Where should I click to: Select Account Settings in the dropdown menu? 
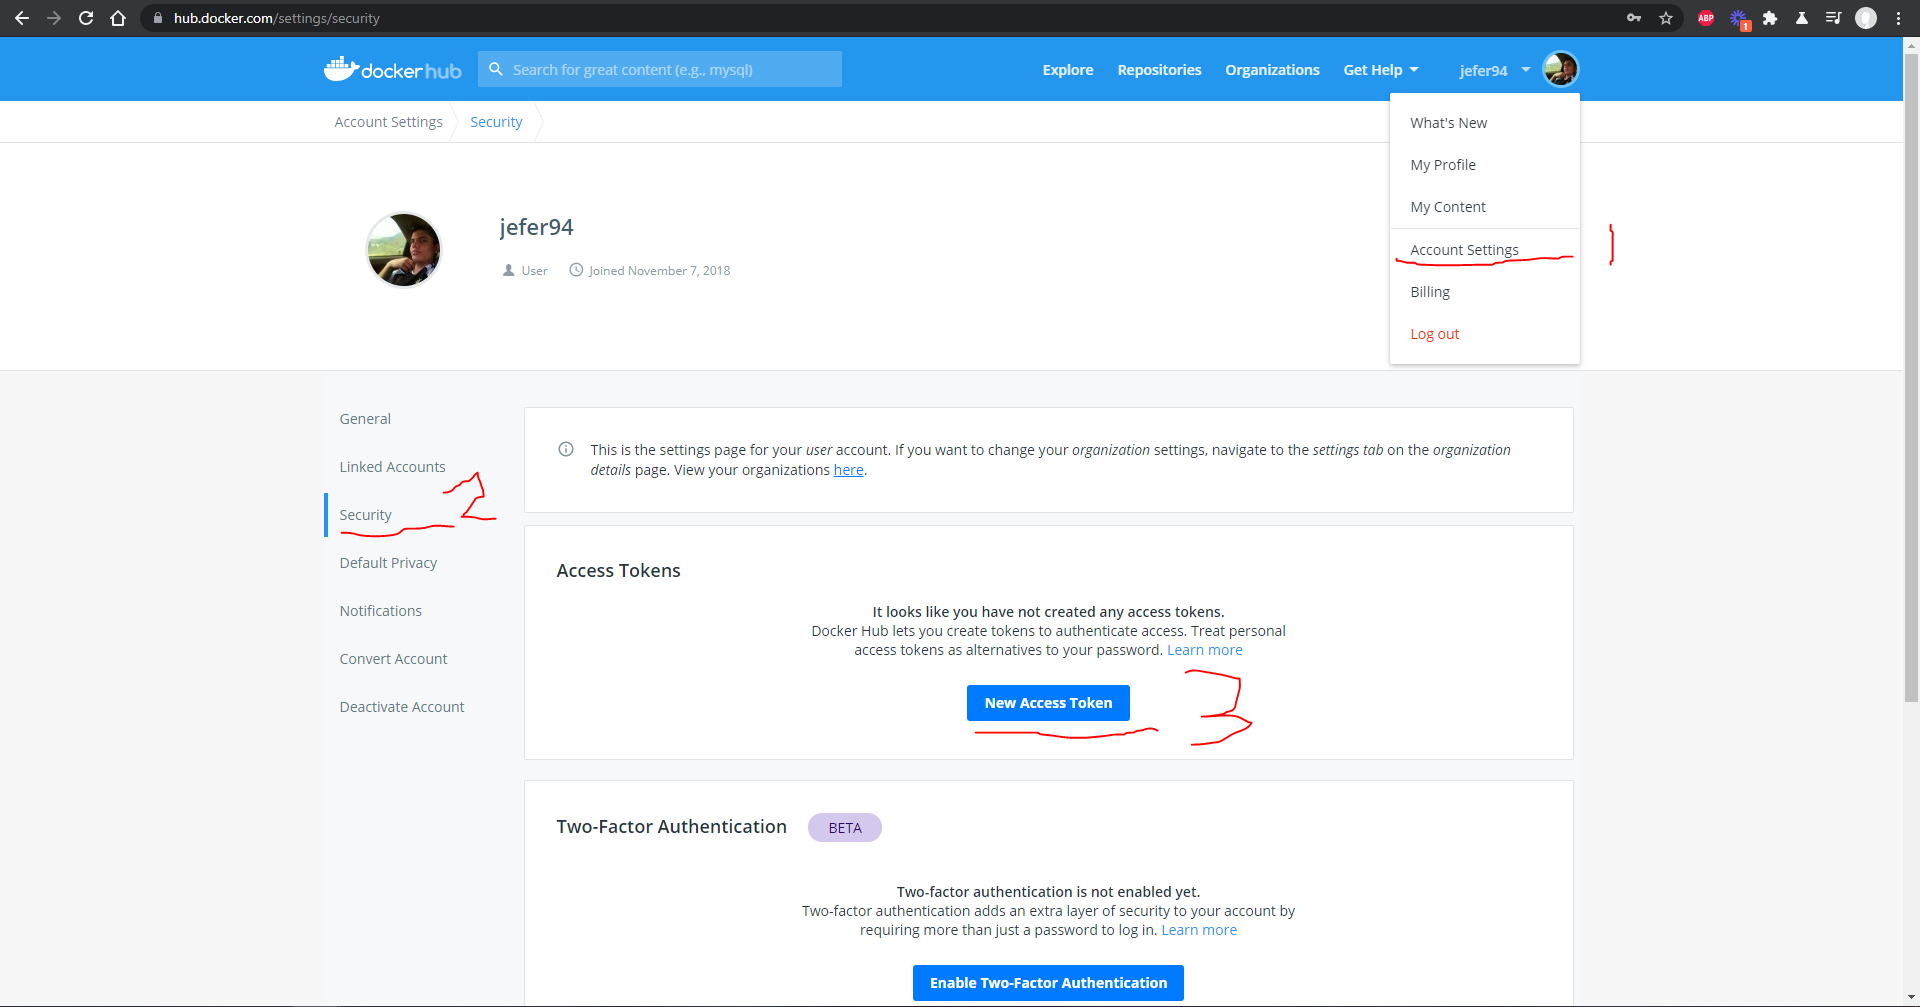1464,250
